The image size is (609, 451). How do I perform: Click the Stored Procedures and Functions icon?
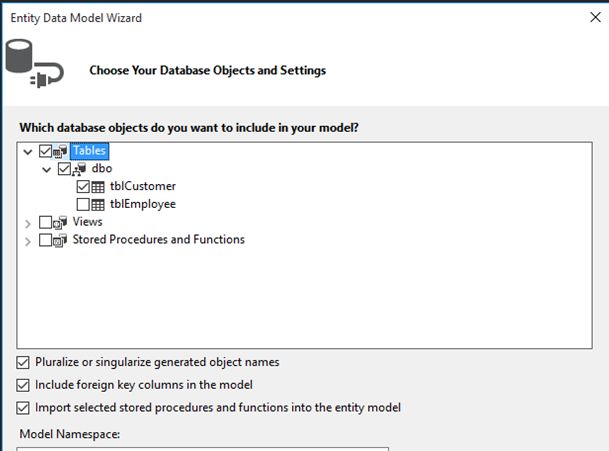pos(61,240)
